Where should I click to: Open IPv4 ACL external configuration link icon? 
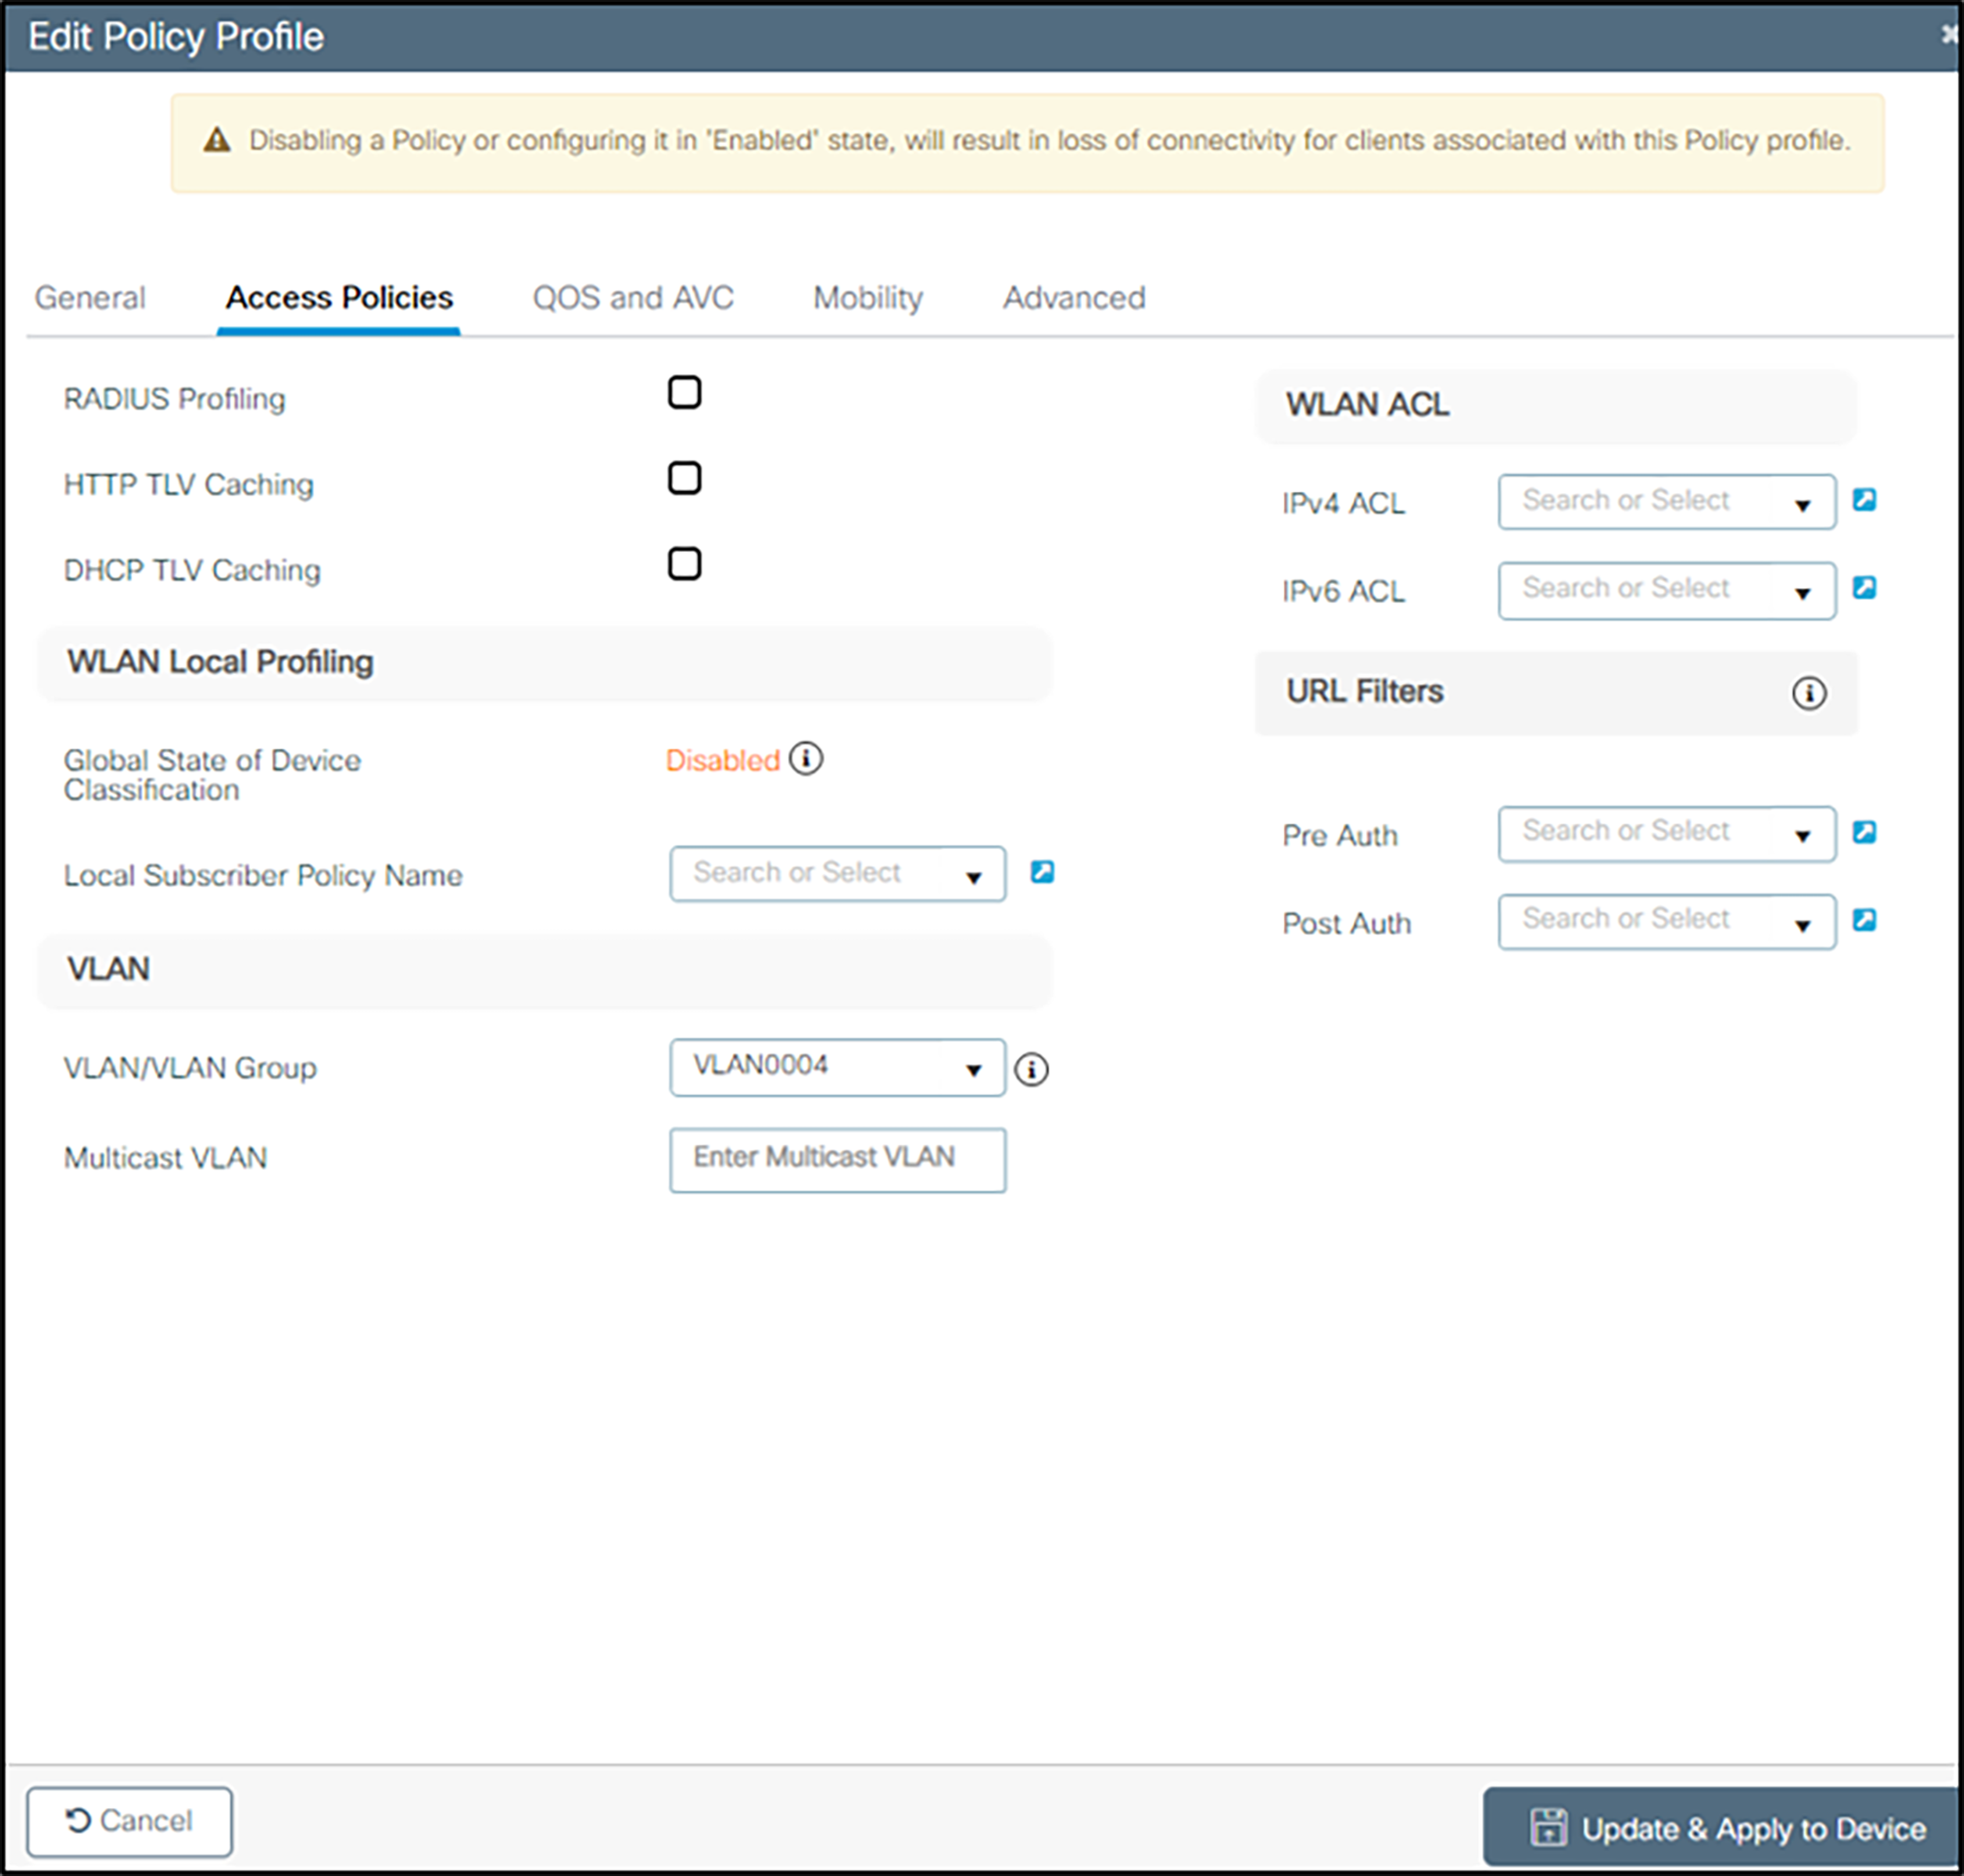point(1864,501)
